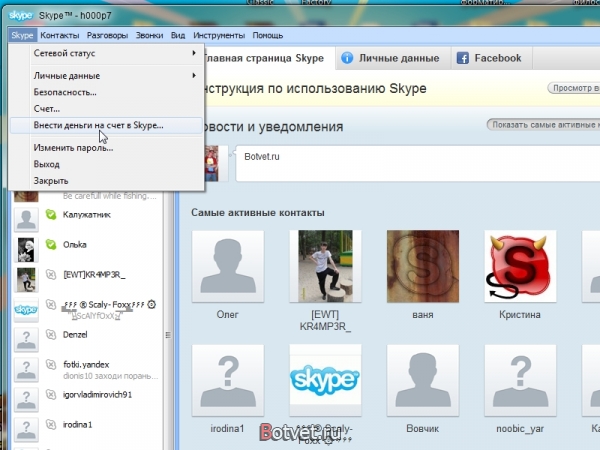Select contact fotki.yandex in the list
The image size is (600, 450).
click(x=87, y=369)
